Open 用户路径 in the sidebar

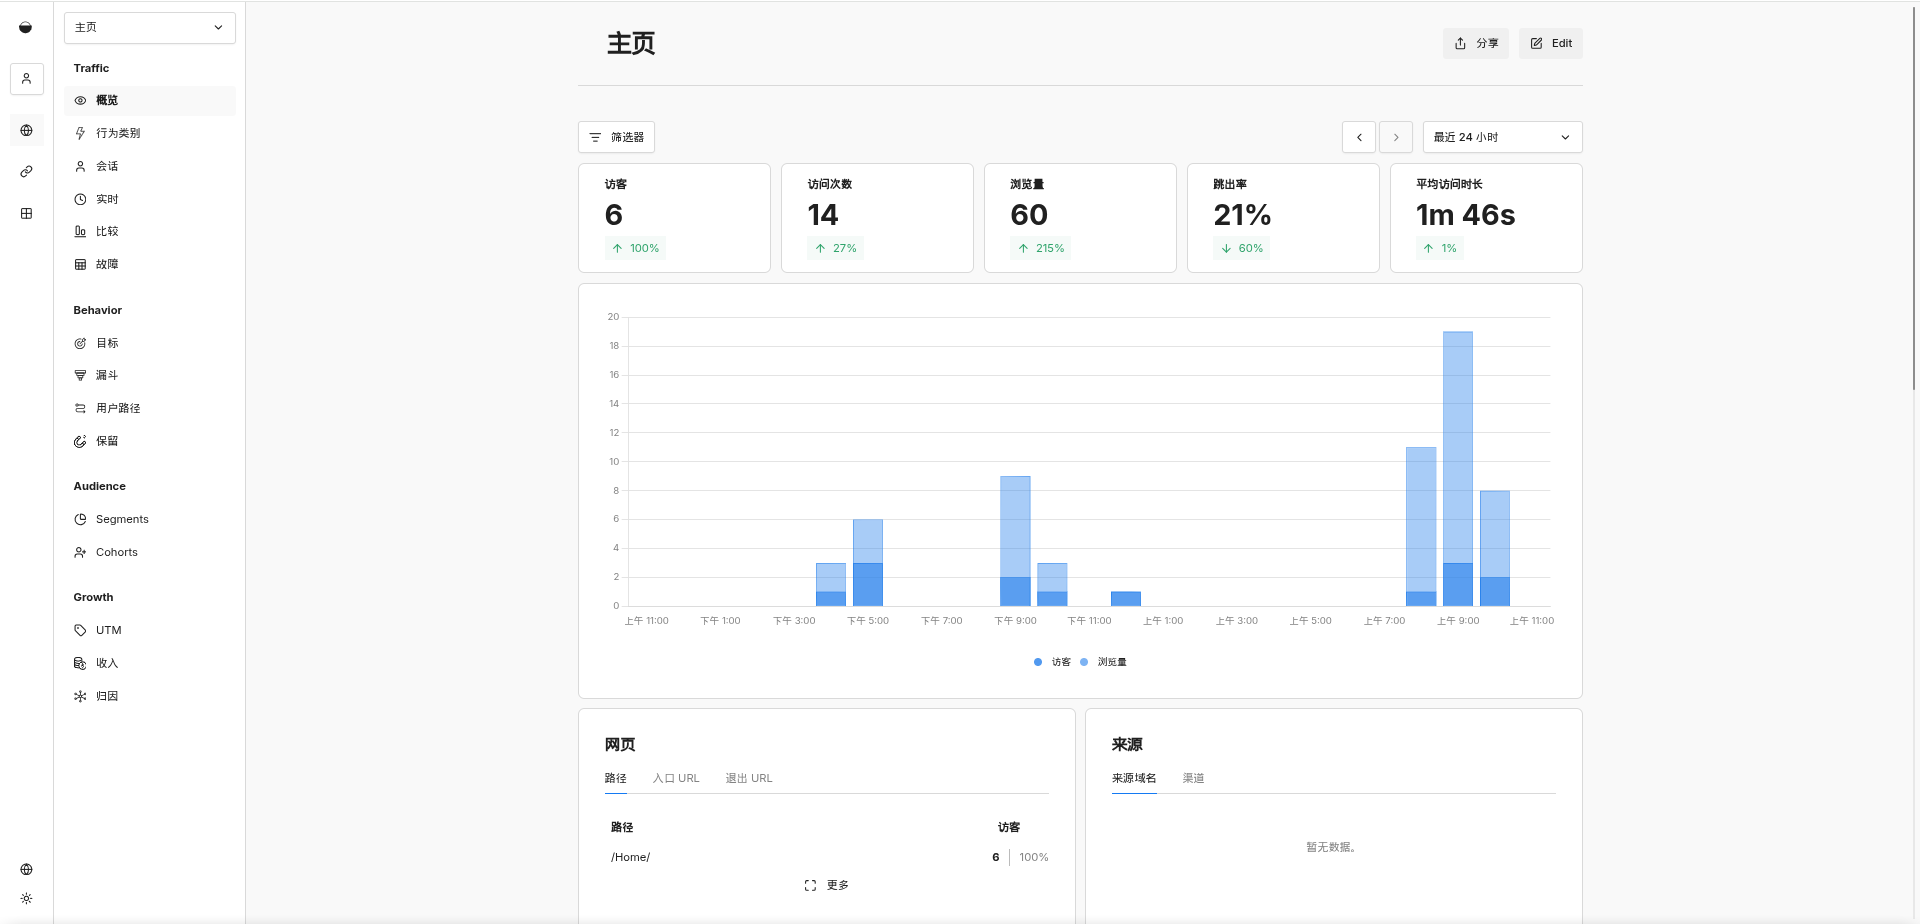[x=117, y=408]
